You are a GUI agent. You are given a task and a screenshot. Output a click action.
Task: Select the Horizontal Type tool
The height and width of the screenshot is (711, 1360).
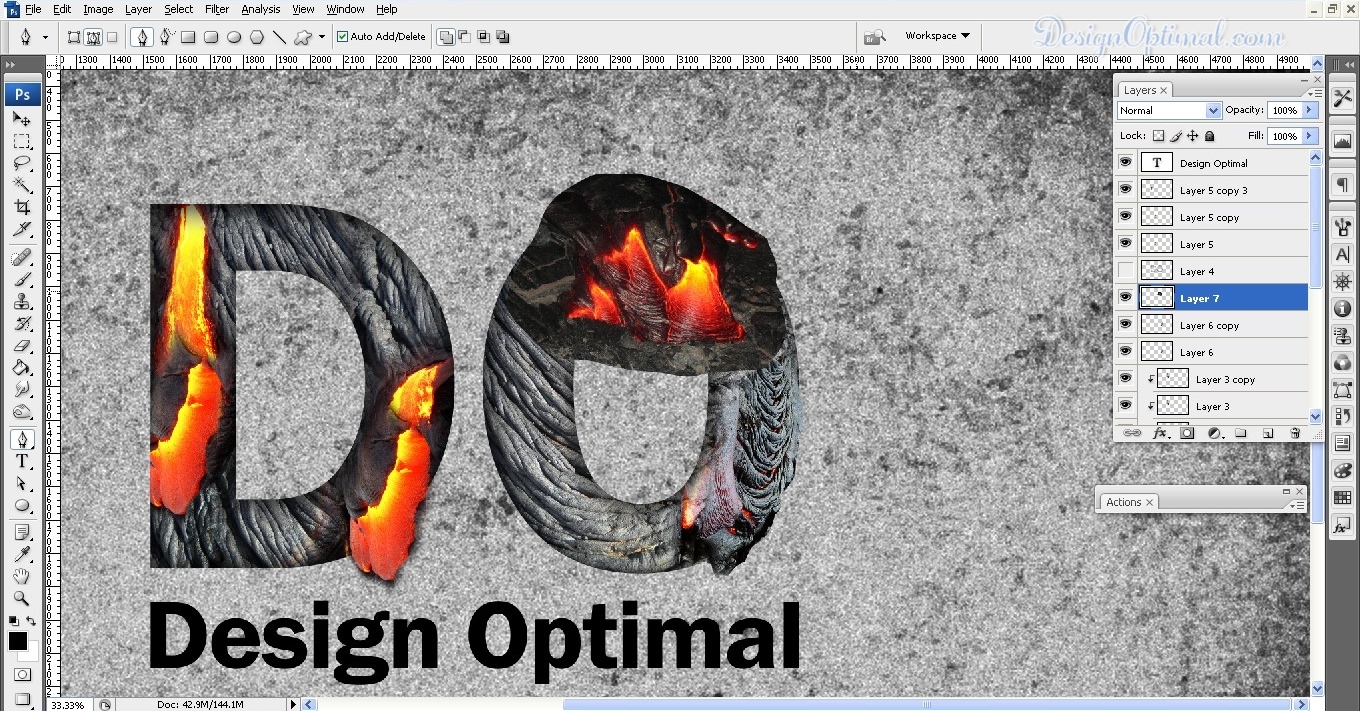(x=22, y=461)
